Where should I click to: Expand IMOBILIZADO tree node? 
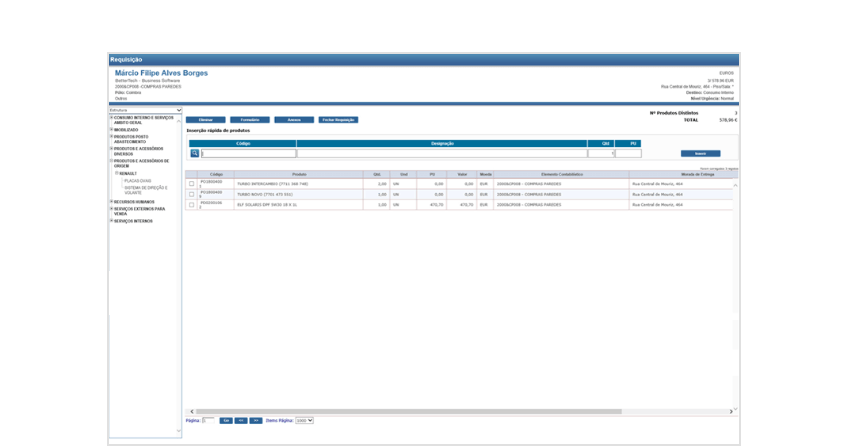point(111,130)
